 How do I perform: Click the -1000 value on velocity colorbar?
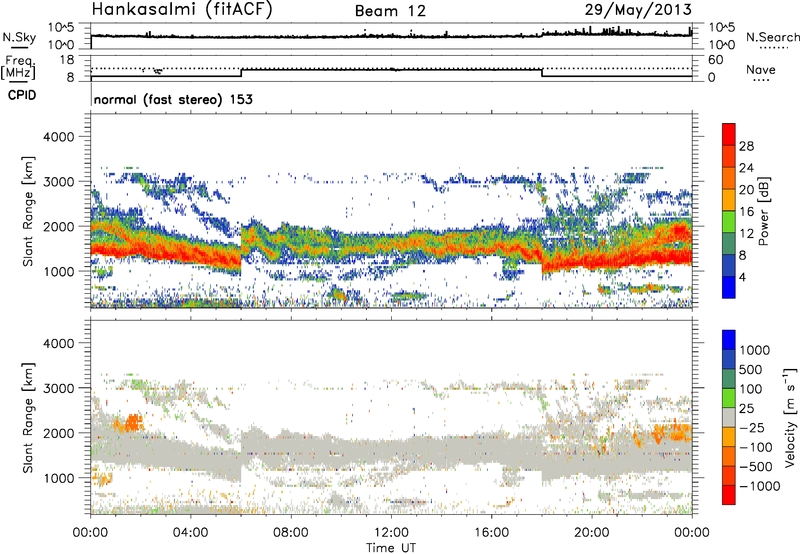(x=760, y=486)
